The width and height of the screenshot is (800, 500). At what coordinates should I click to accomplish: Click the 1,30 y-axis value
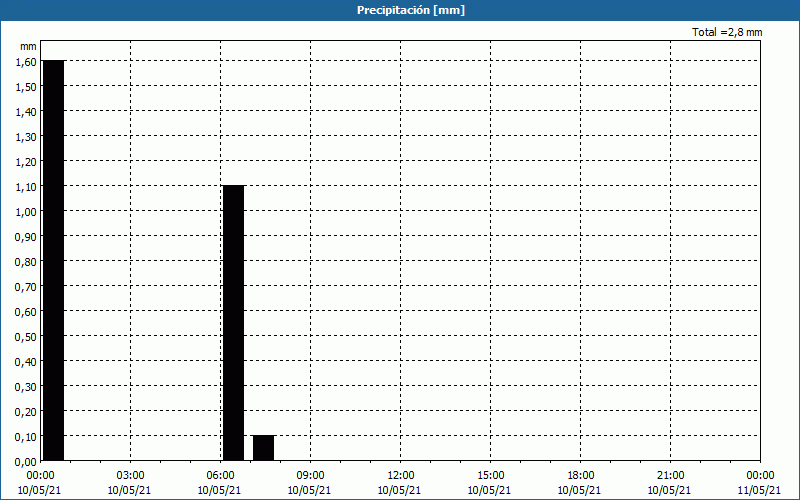(26, 137)
